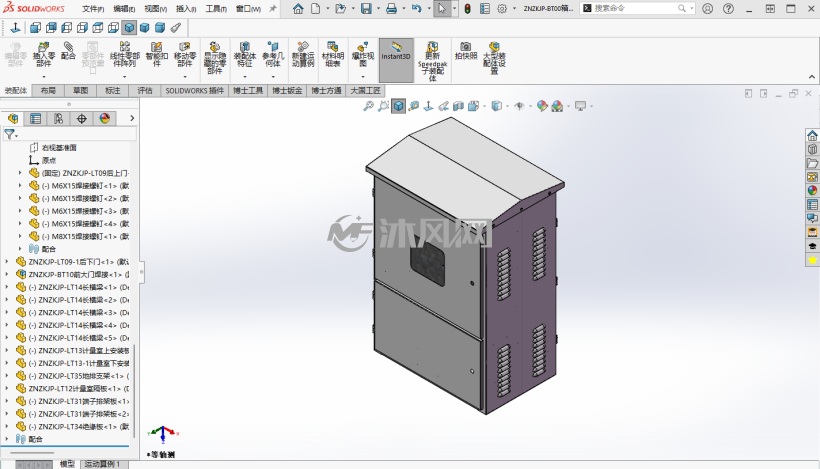The image size is (820, 469).
Task: Click the Save floppy disk icon
Action: pos(366,8)
